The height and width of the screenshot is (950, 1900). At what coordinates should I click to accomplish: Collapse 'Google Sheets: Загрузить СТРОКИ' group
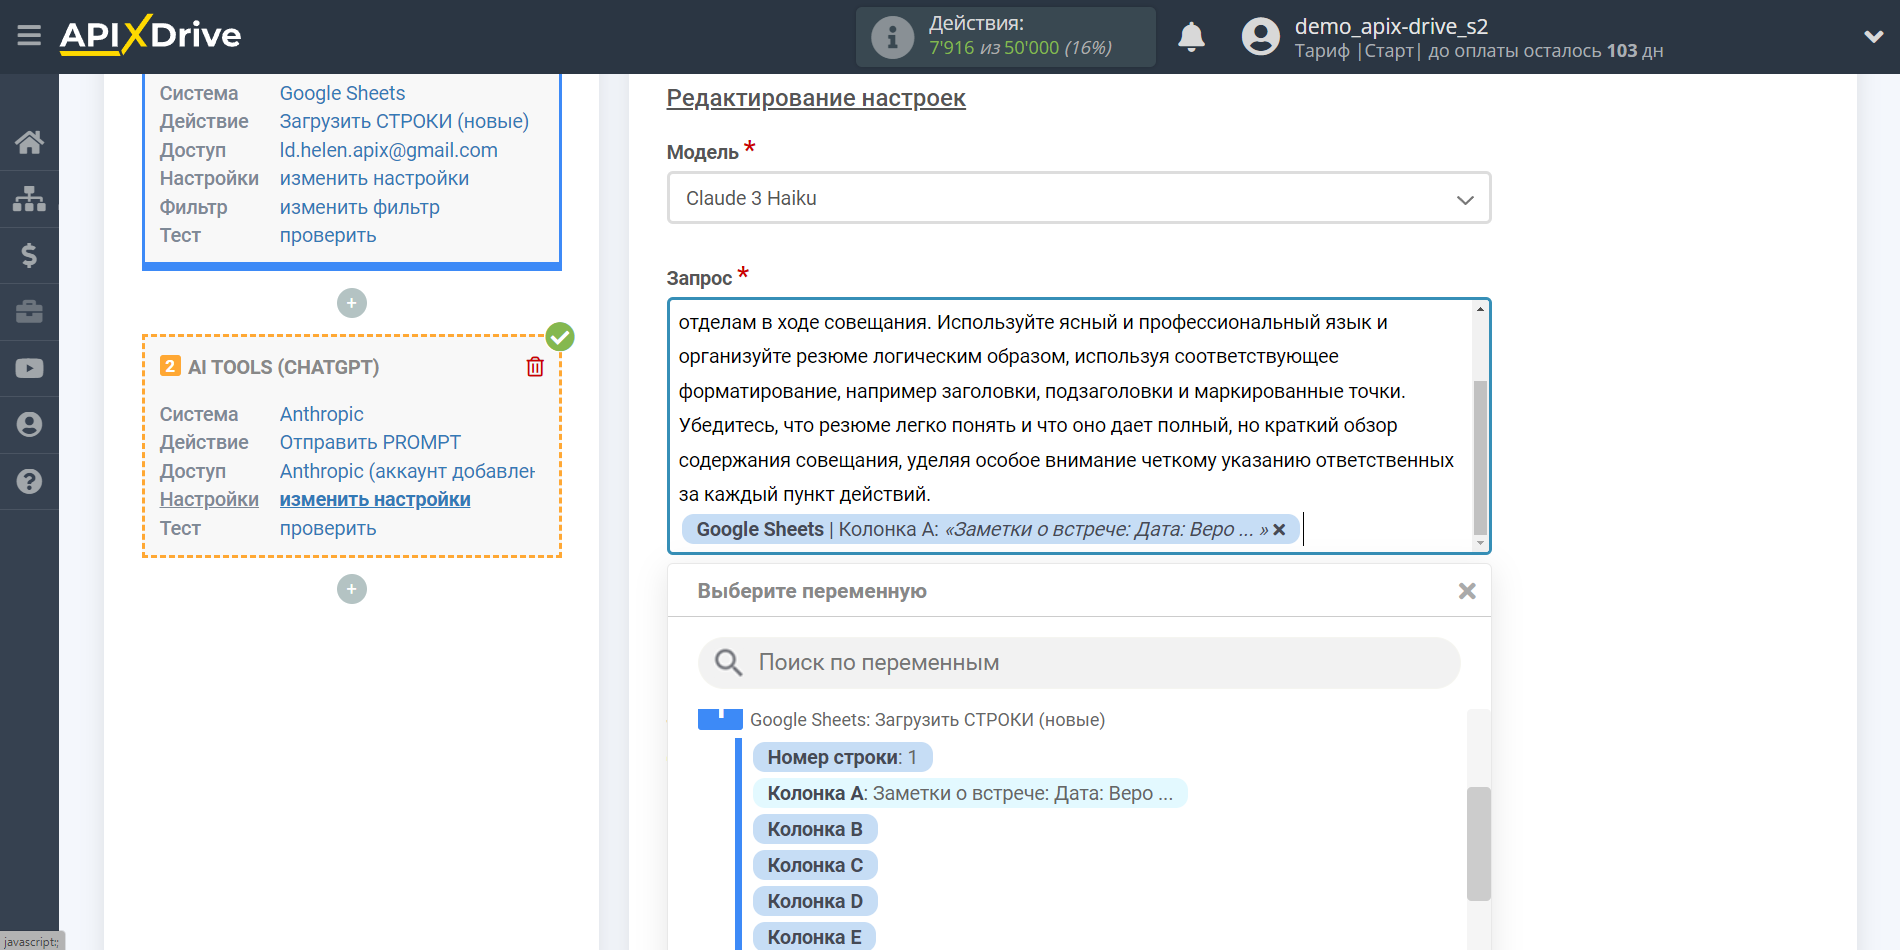720,719
